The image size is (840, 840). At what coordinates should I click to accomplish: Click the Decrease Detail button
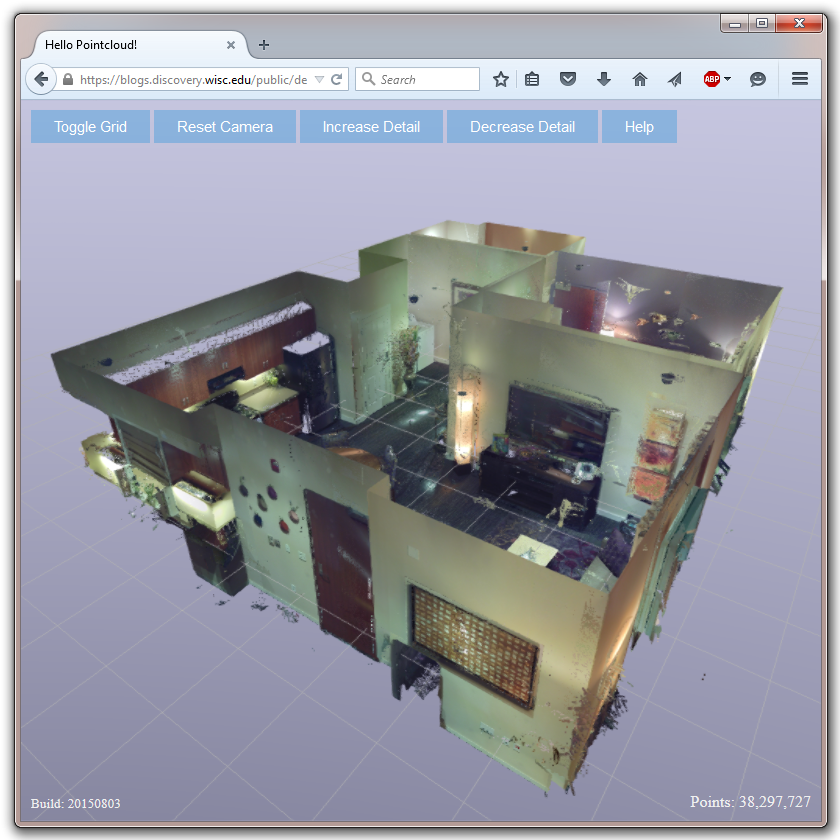coord(522,127)
